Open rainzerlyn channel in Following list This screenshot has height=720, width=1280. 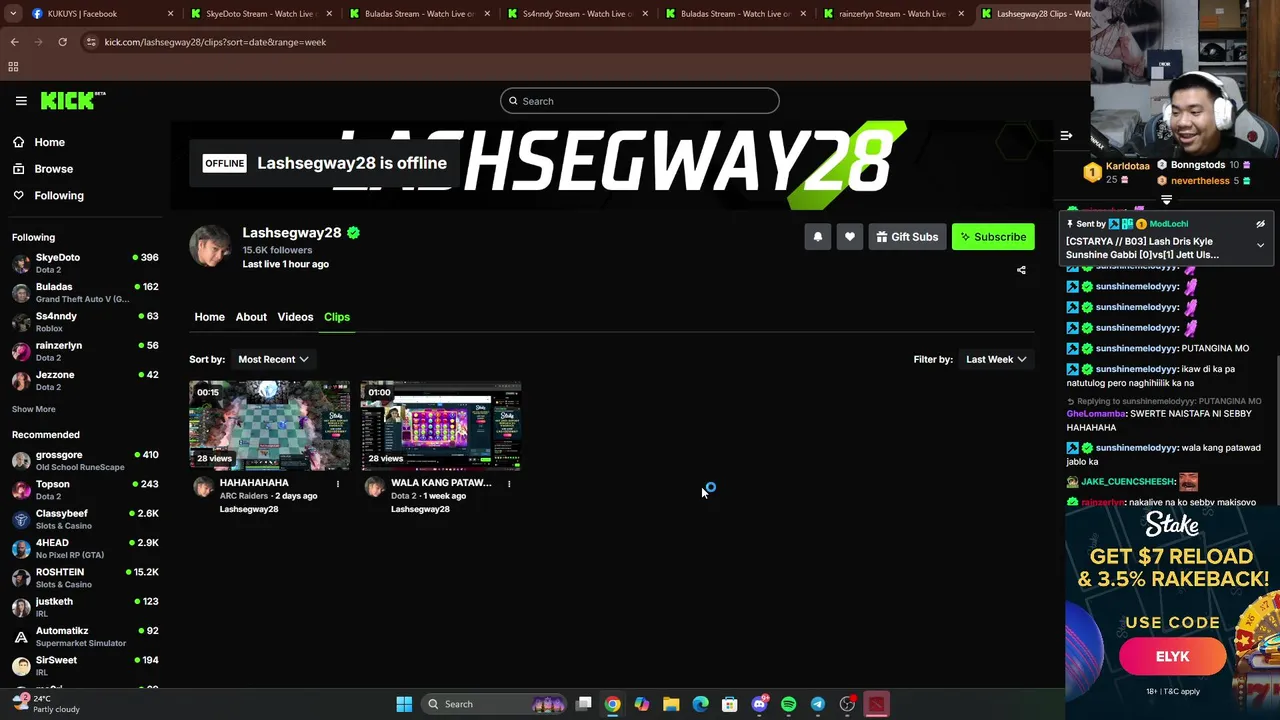[85, 351]
